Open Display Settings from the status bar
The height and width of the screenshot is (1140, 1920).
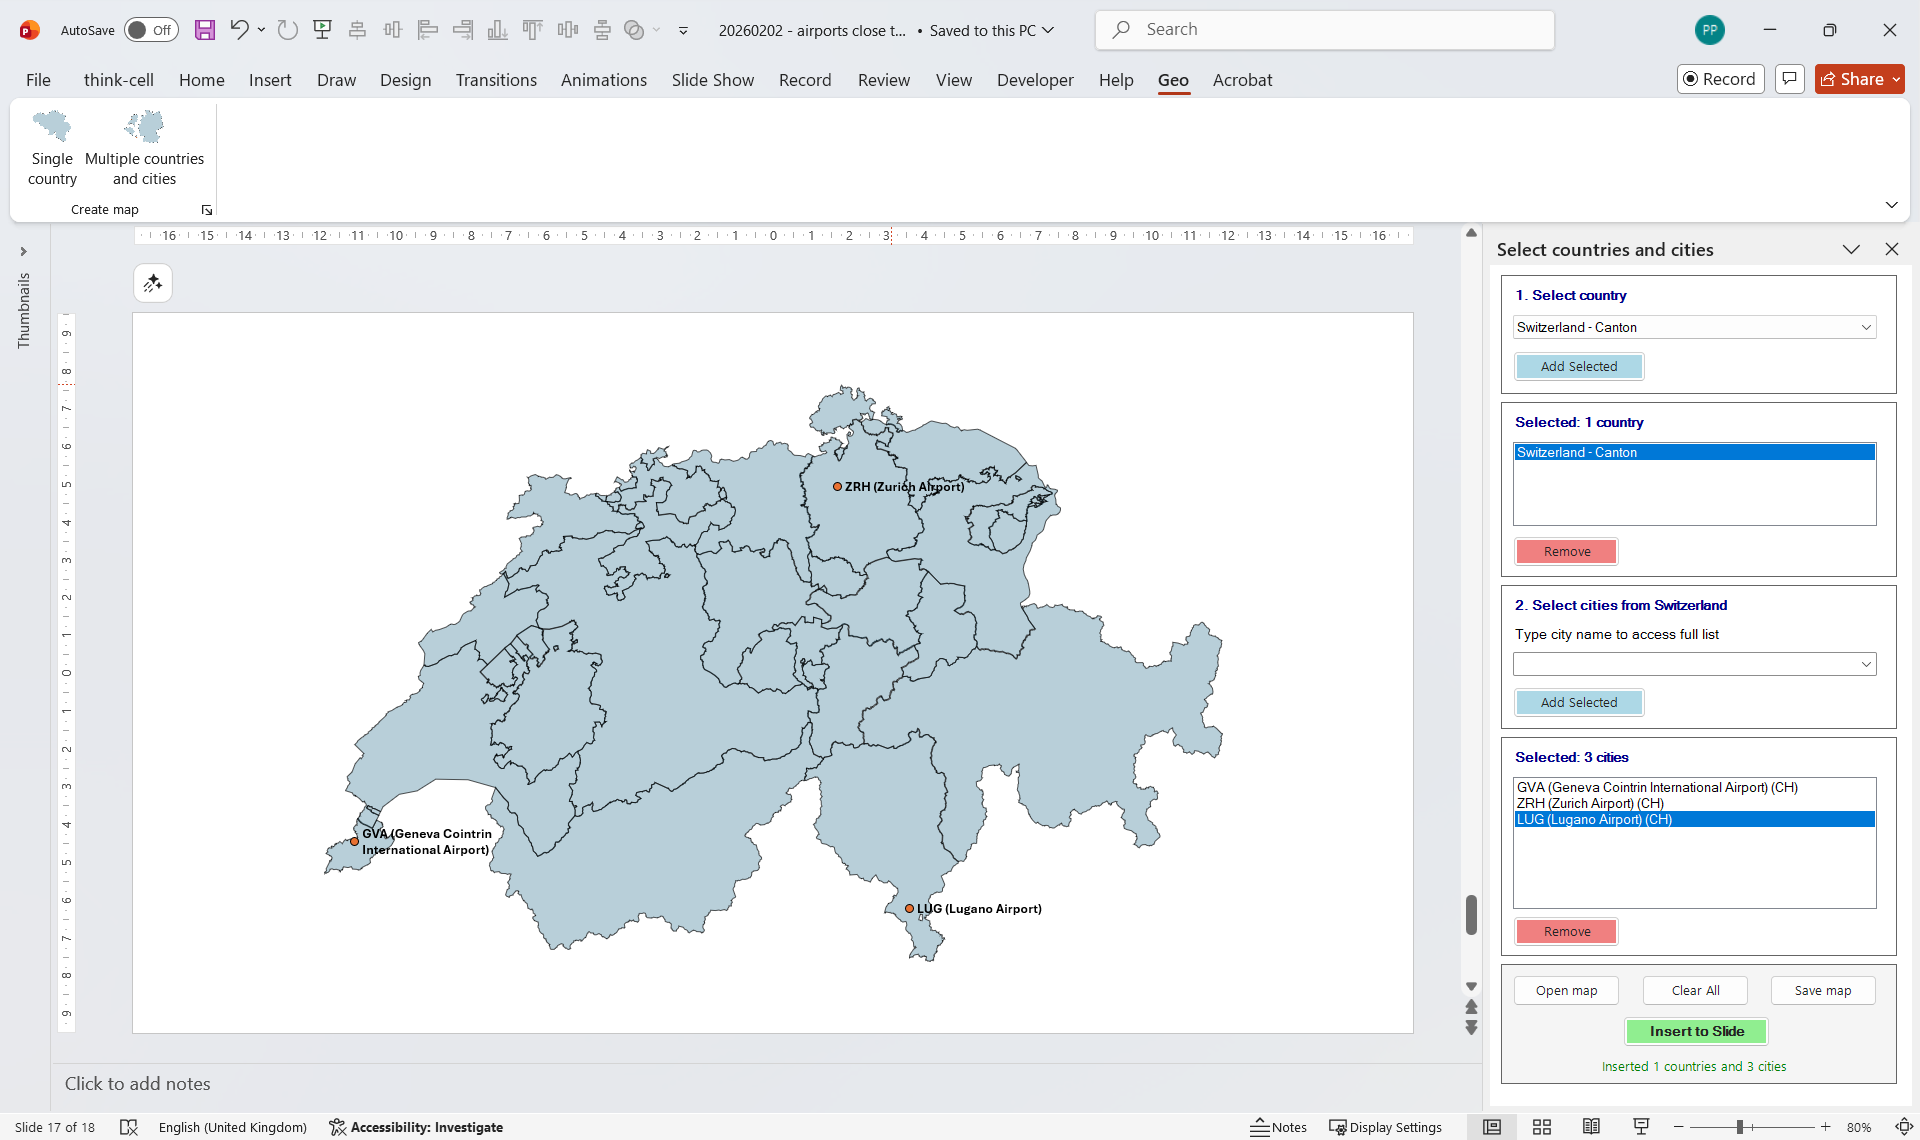point(1385,1127)
